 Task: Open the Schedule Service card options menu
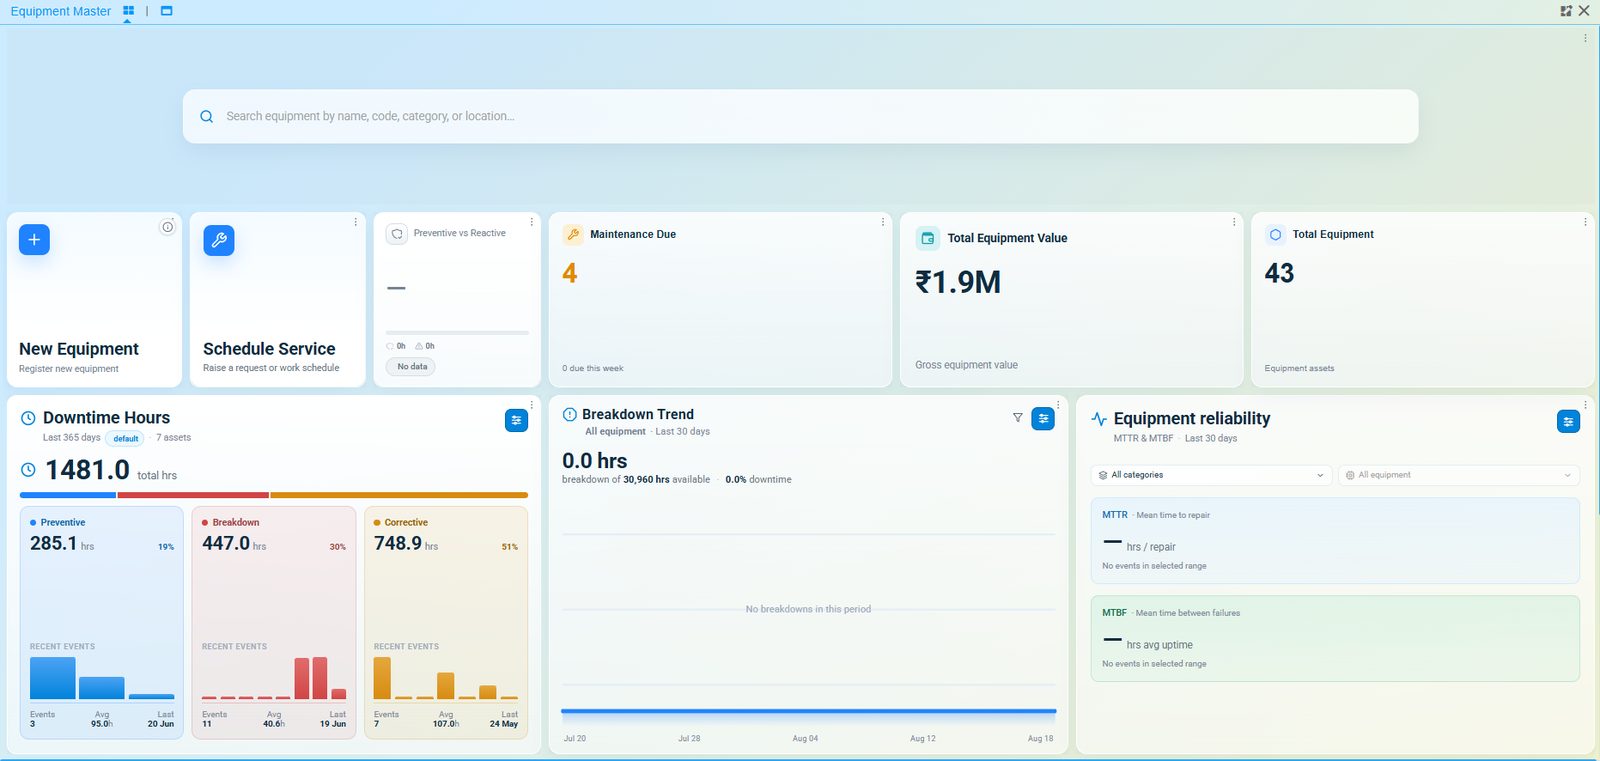[355, 222]
